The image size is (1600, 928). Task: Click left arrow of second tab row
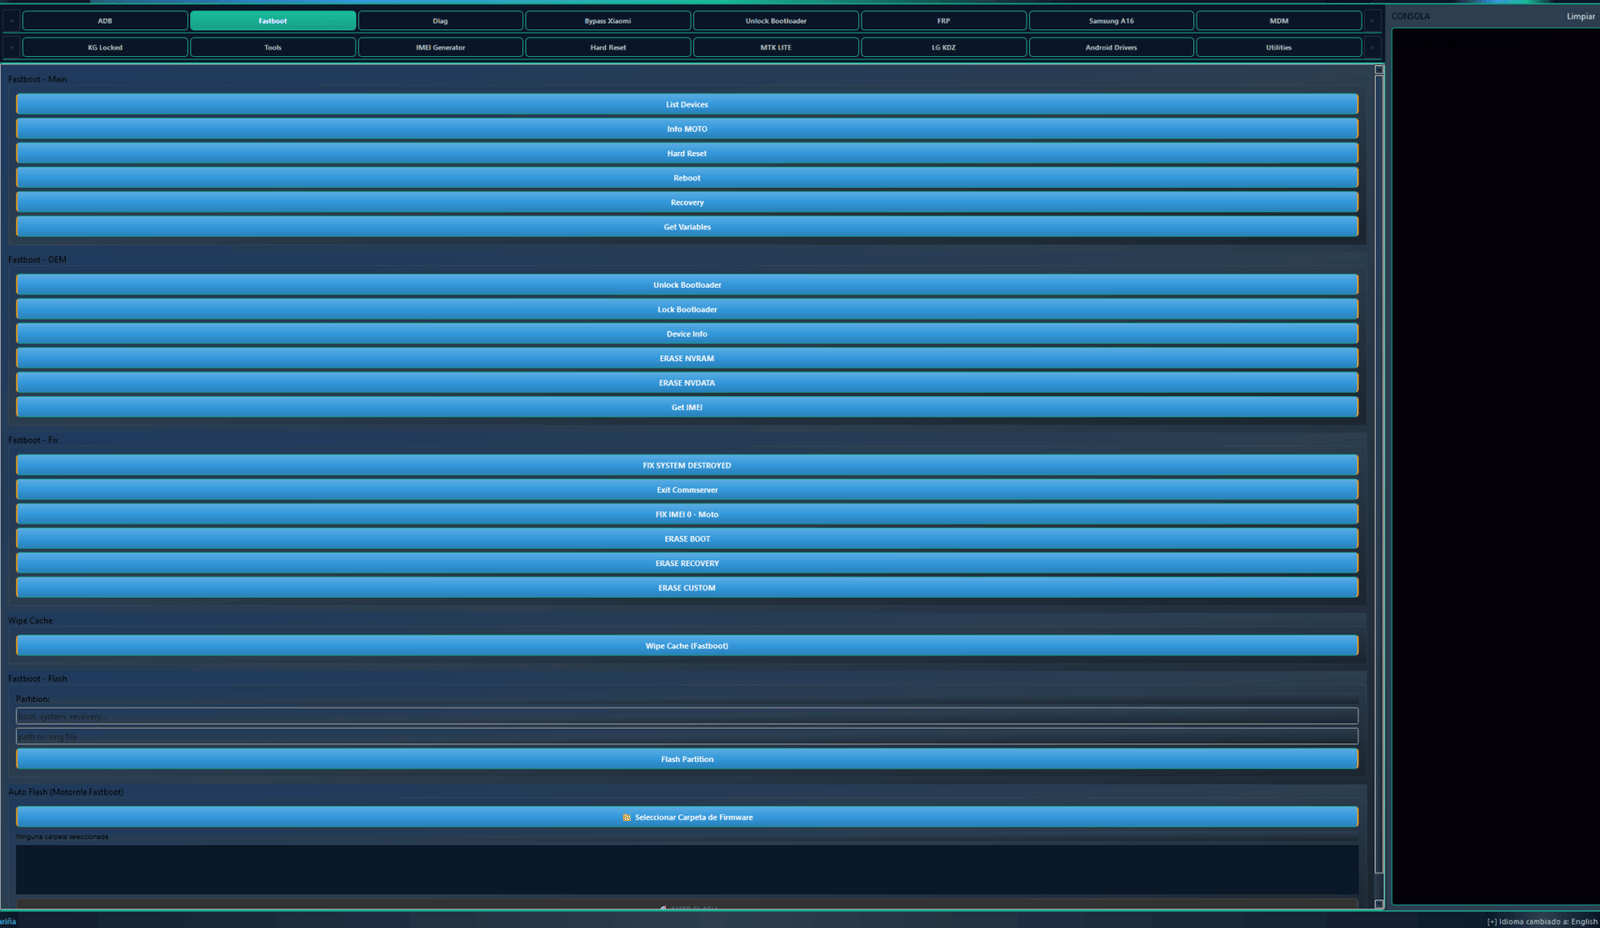12,47
